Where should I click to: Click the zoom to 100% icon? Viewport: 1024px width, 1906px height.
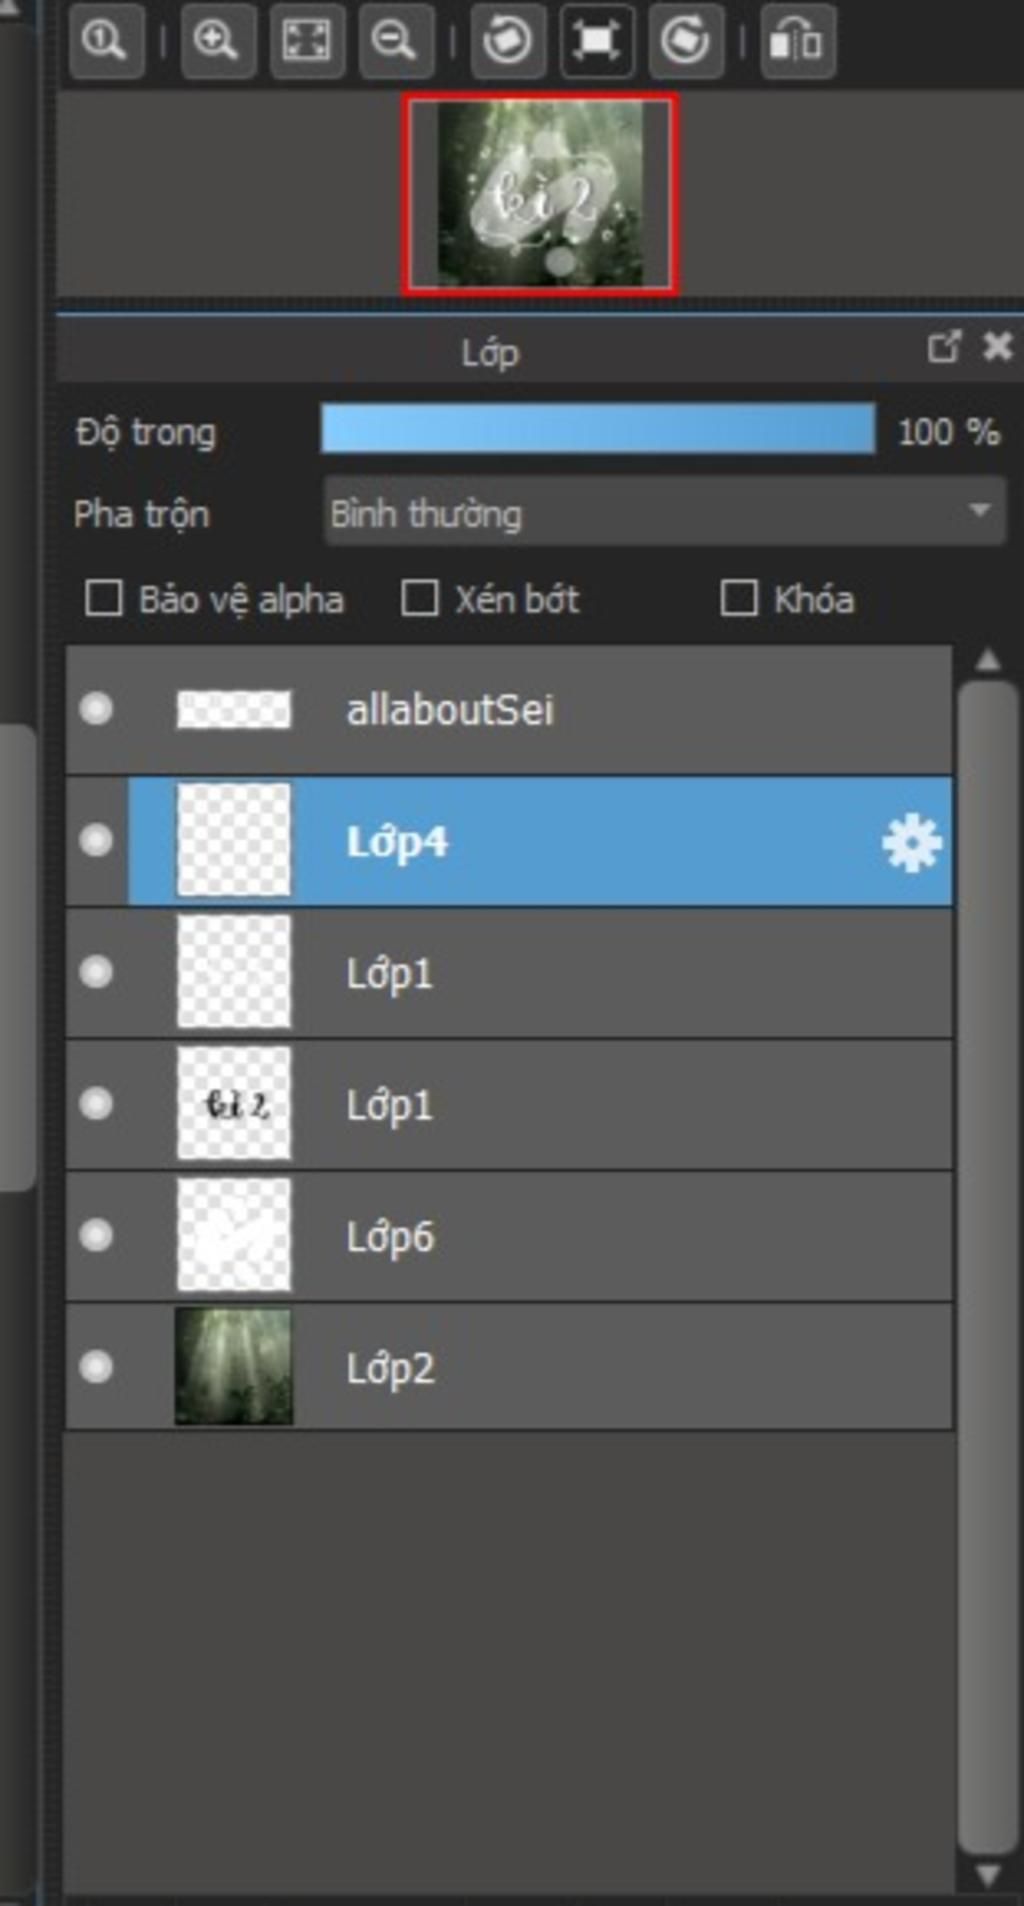point(105,41)
